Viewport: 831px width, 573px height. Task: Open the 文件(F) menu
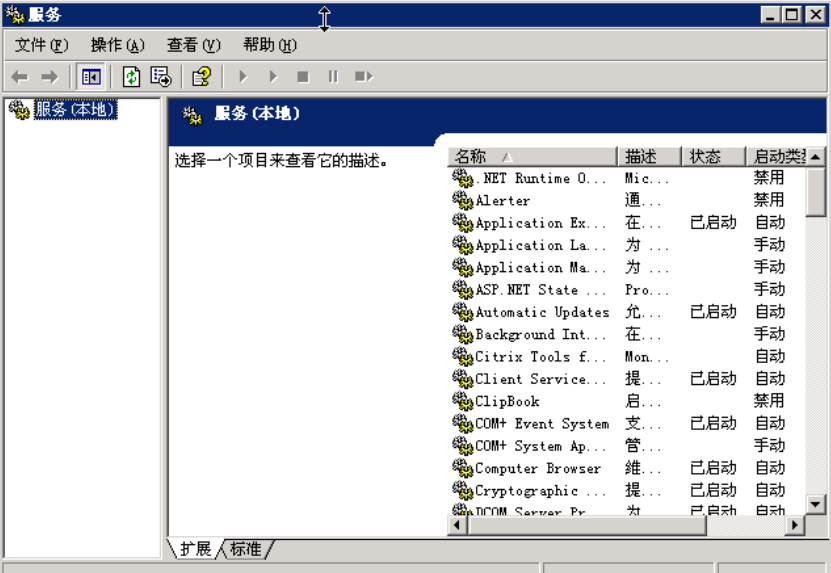pyautogui.click(x=41, y=45)
